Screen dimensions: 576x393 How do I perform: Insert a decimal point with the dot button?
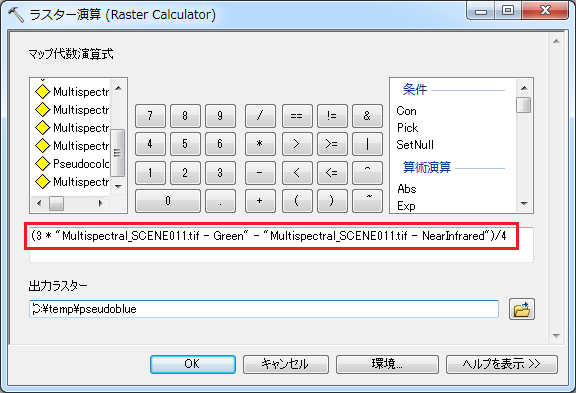point(220,201)
